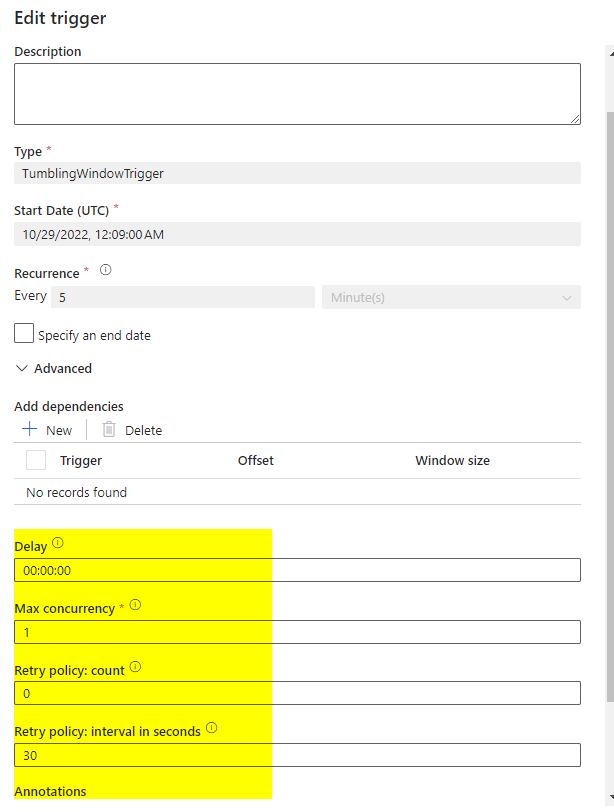This screenshot has height=812, width=614.
Task: Click the Annotations label
Action: [x=50, y=791]
